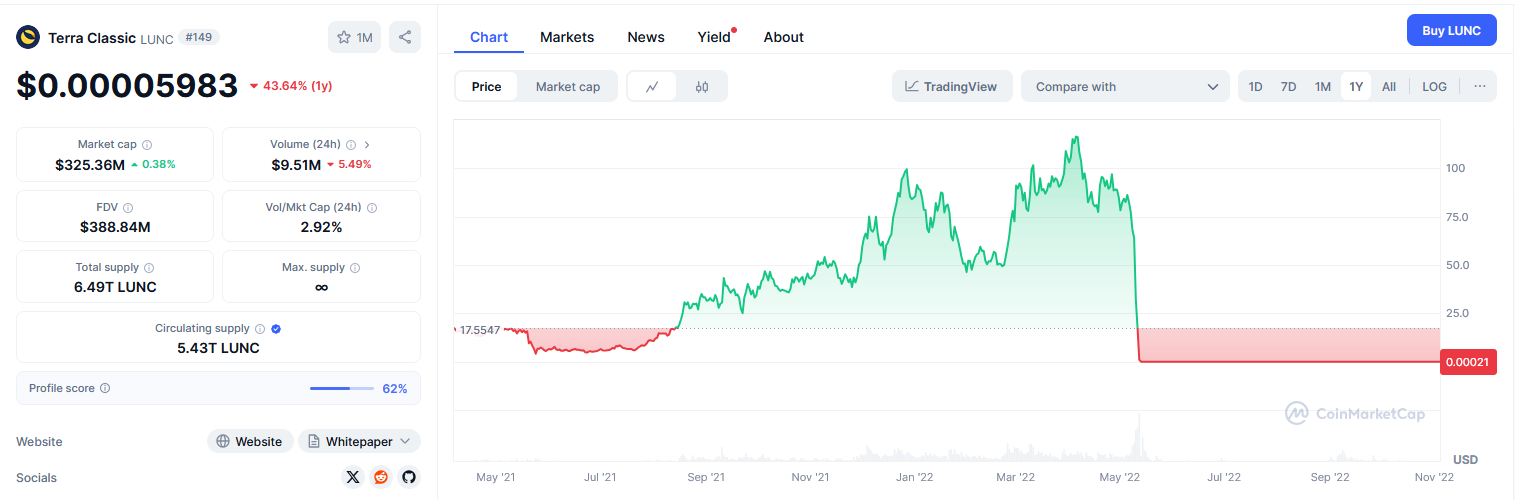Switch to candlestick chart icon

click(x=702, y=87)
